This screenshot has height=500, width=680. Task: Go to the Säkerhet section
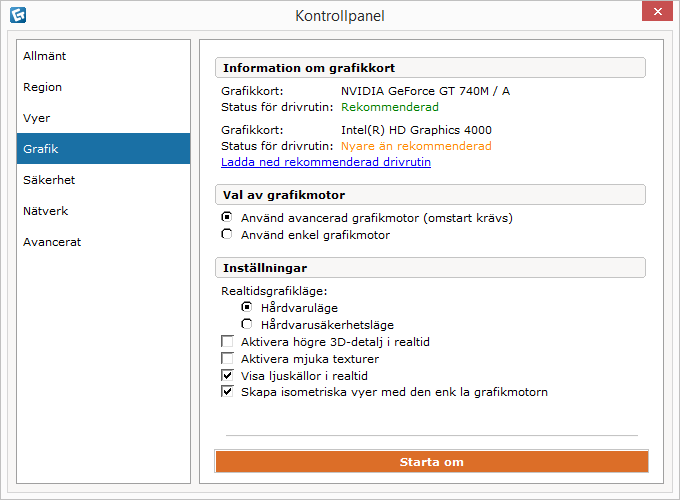(103, 180)
